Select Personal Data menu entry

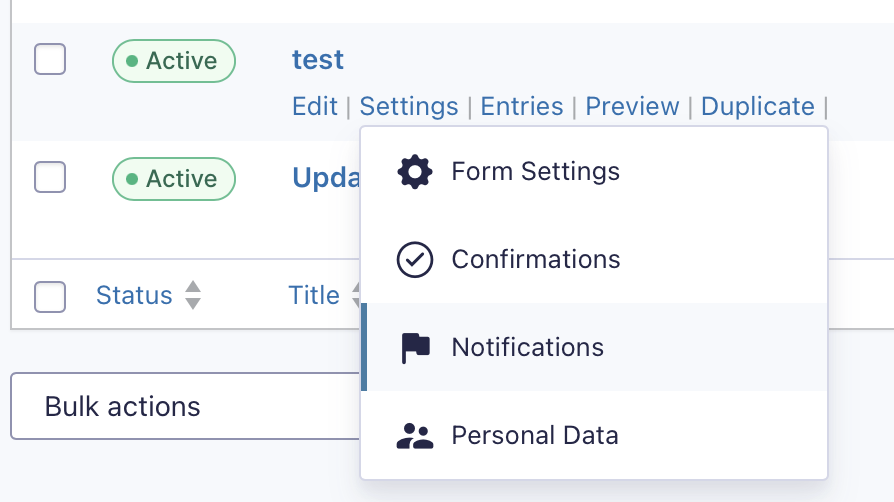(594, 435)
